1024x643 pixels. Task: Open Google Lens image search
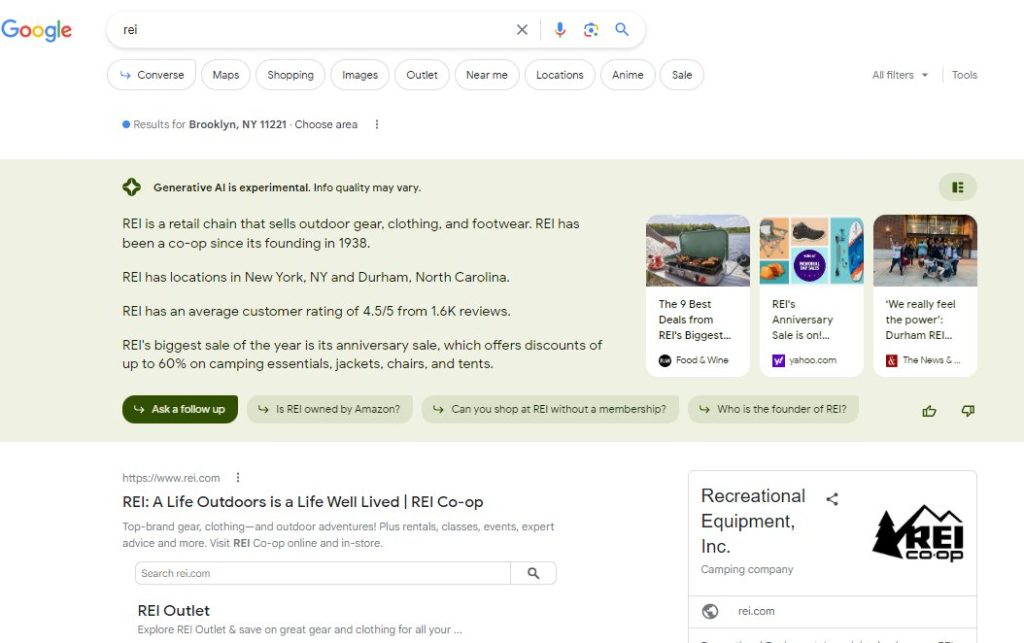[x=591, y=30]
